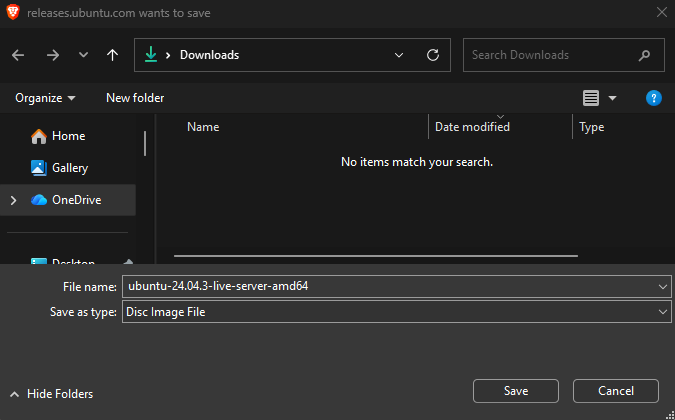Image resolution: width=675 pixels, height=420 pixels.
Task: Open the Help question mark icon
Action: tap(654, 98)
